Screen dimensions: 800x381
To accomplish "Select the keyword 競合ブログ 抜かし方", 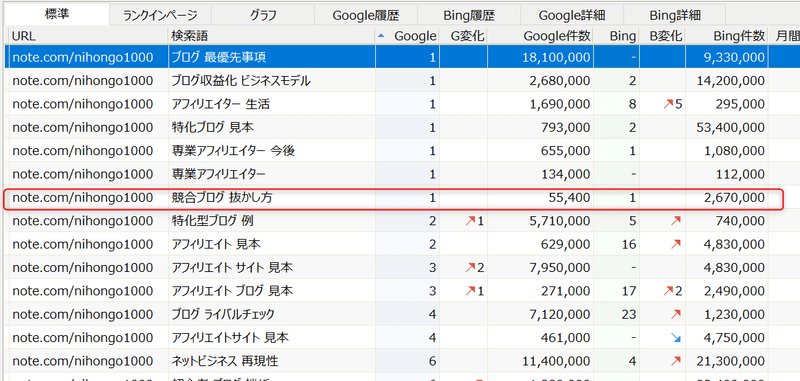I will (x=221, y=198).
